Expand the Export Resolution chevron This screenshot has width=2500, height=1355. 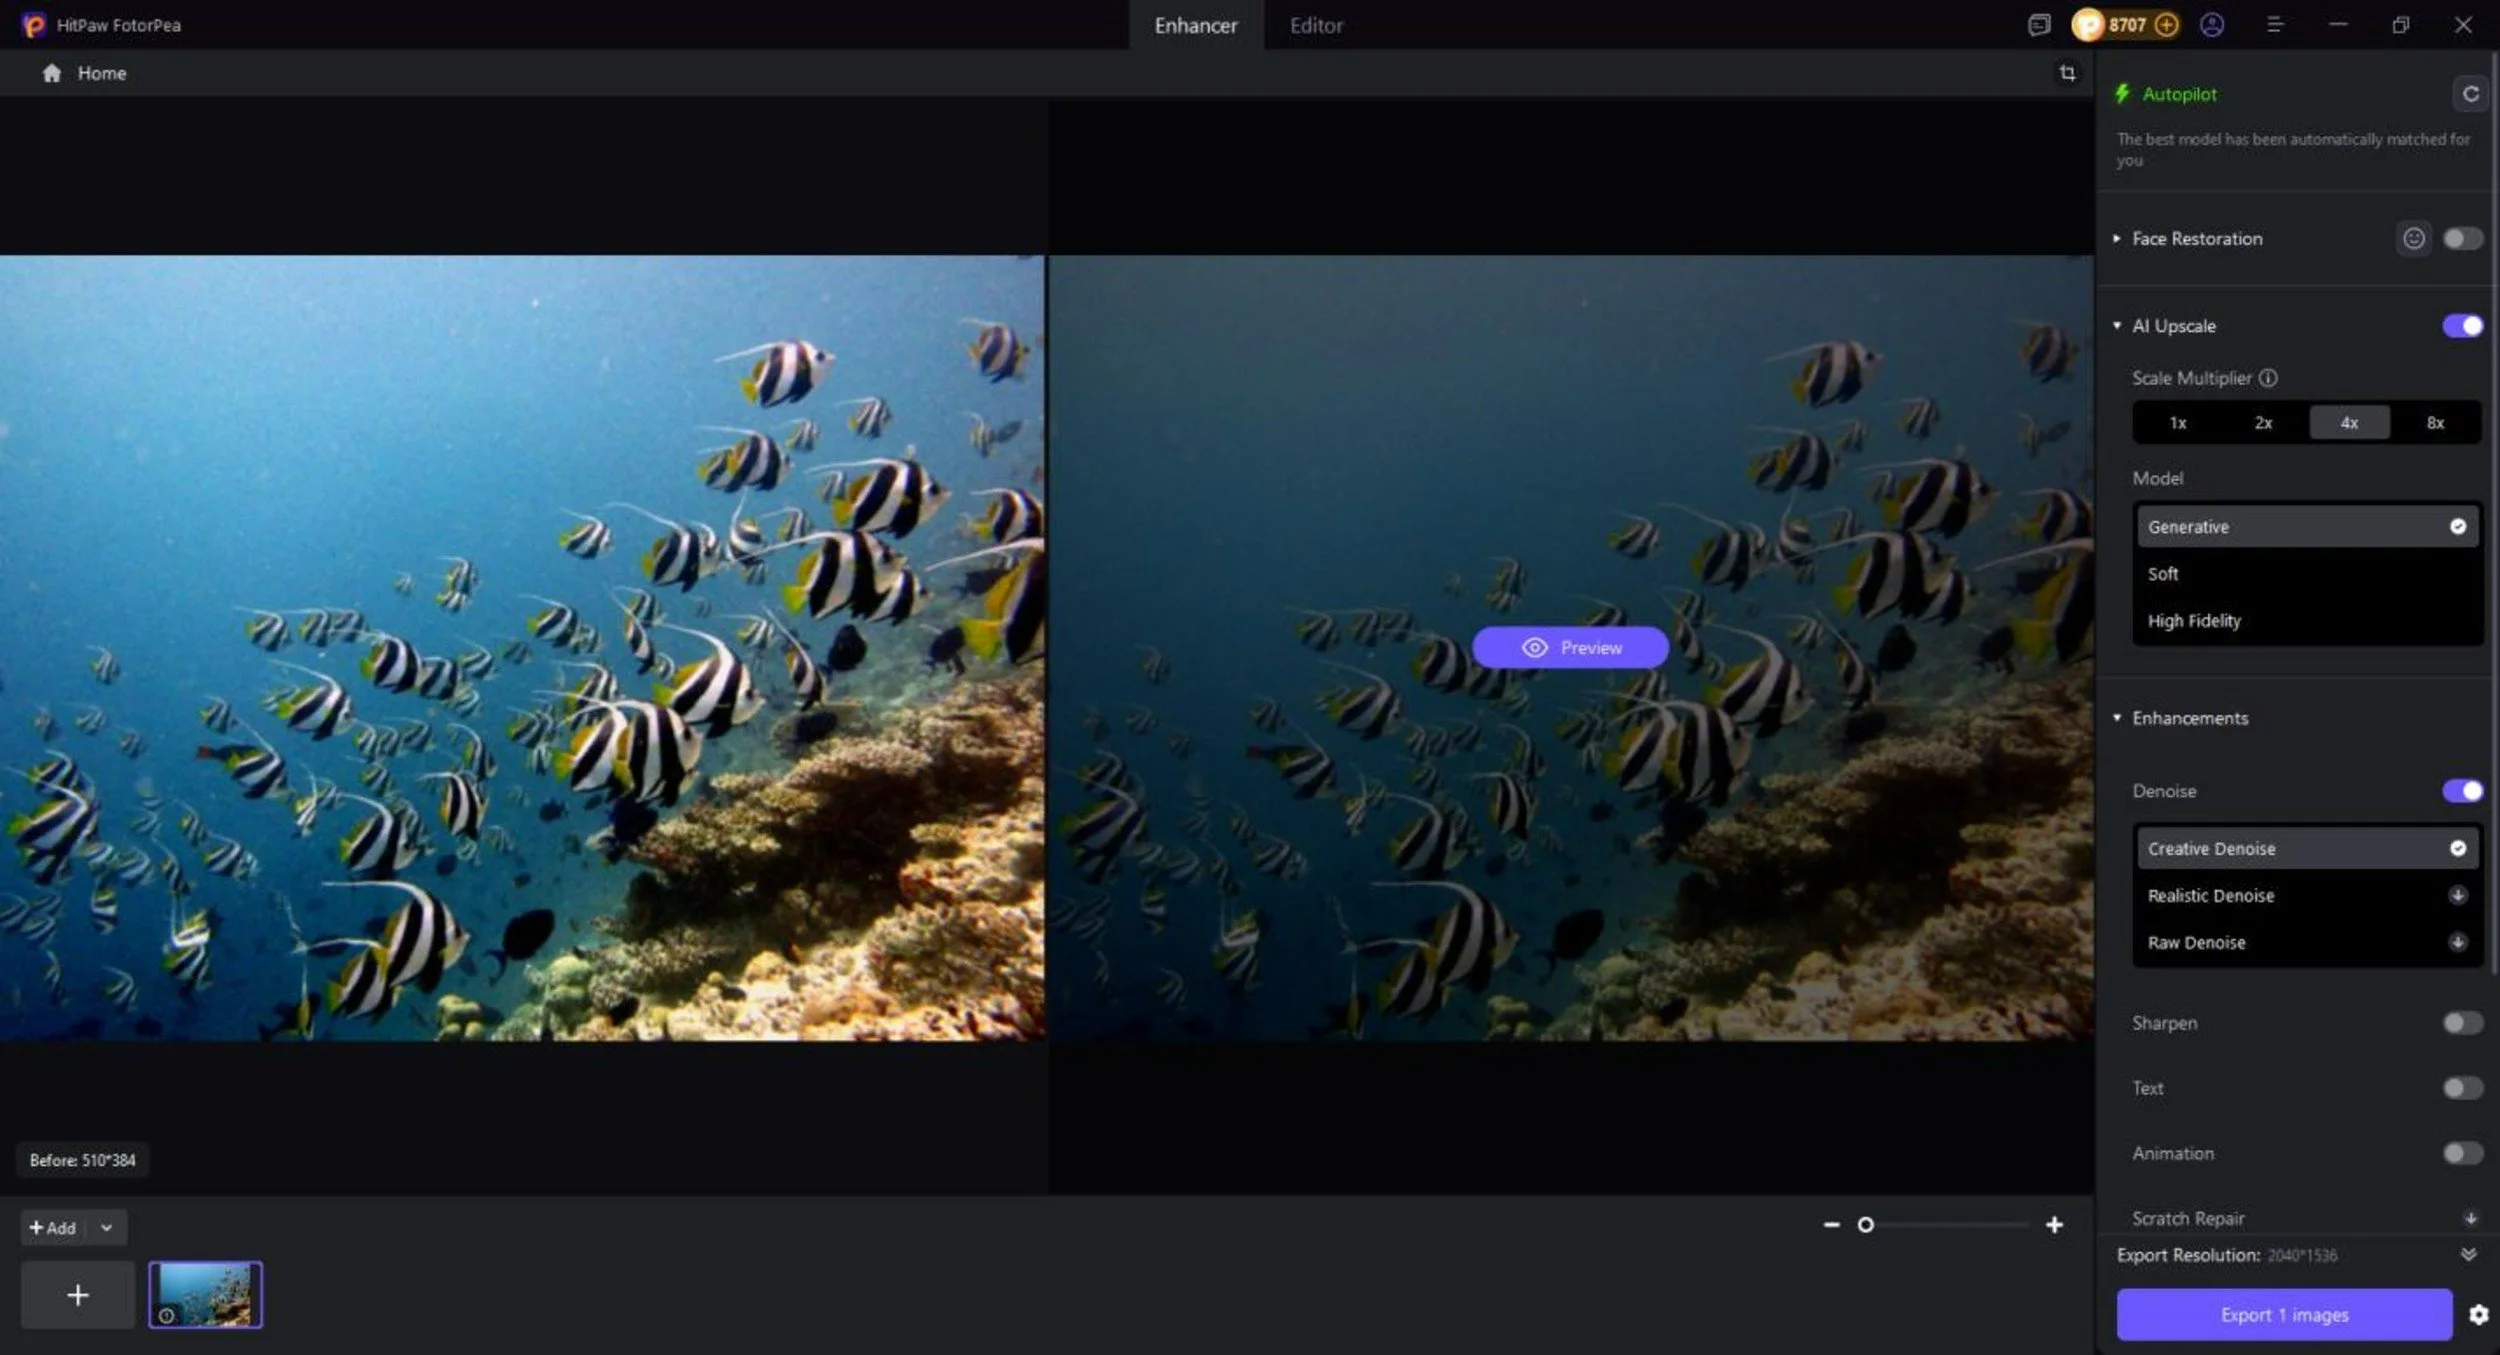pyautogui.click(x=2468, y=1254)
